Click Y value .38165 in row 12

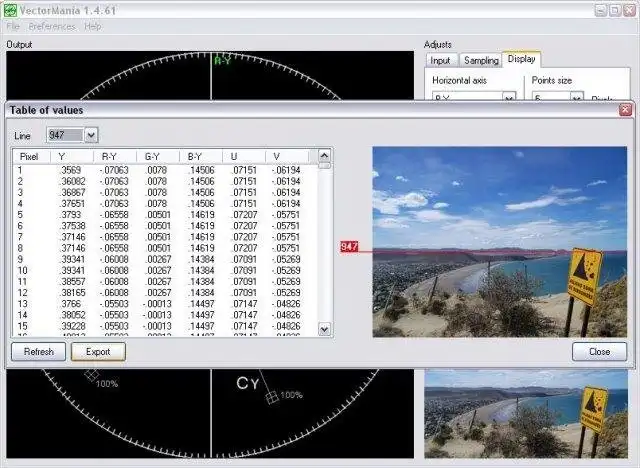72,293
